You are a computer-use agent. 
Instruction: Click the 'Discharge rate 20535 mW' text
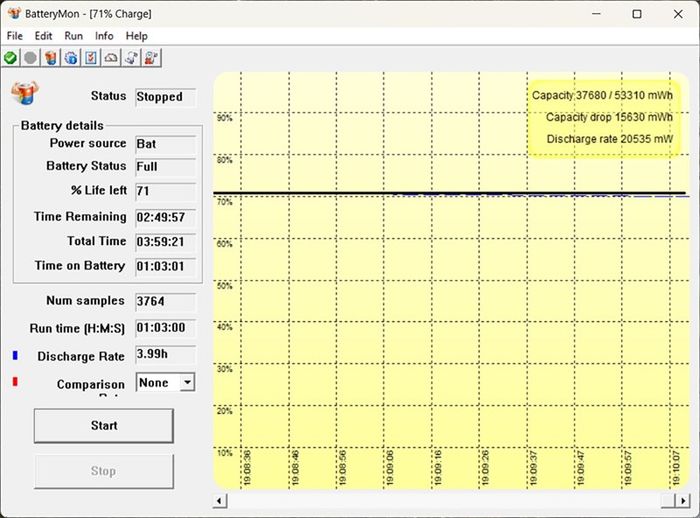(x=609, y=139)
